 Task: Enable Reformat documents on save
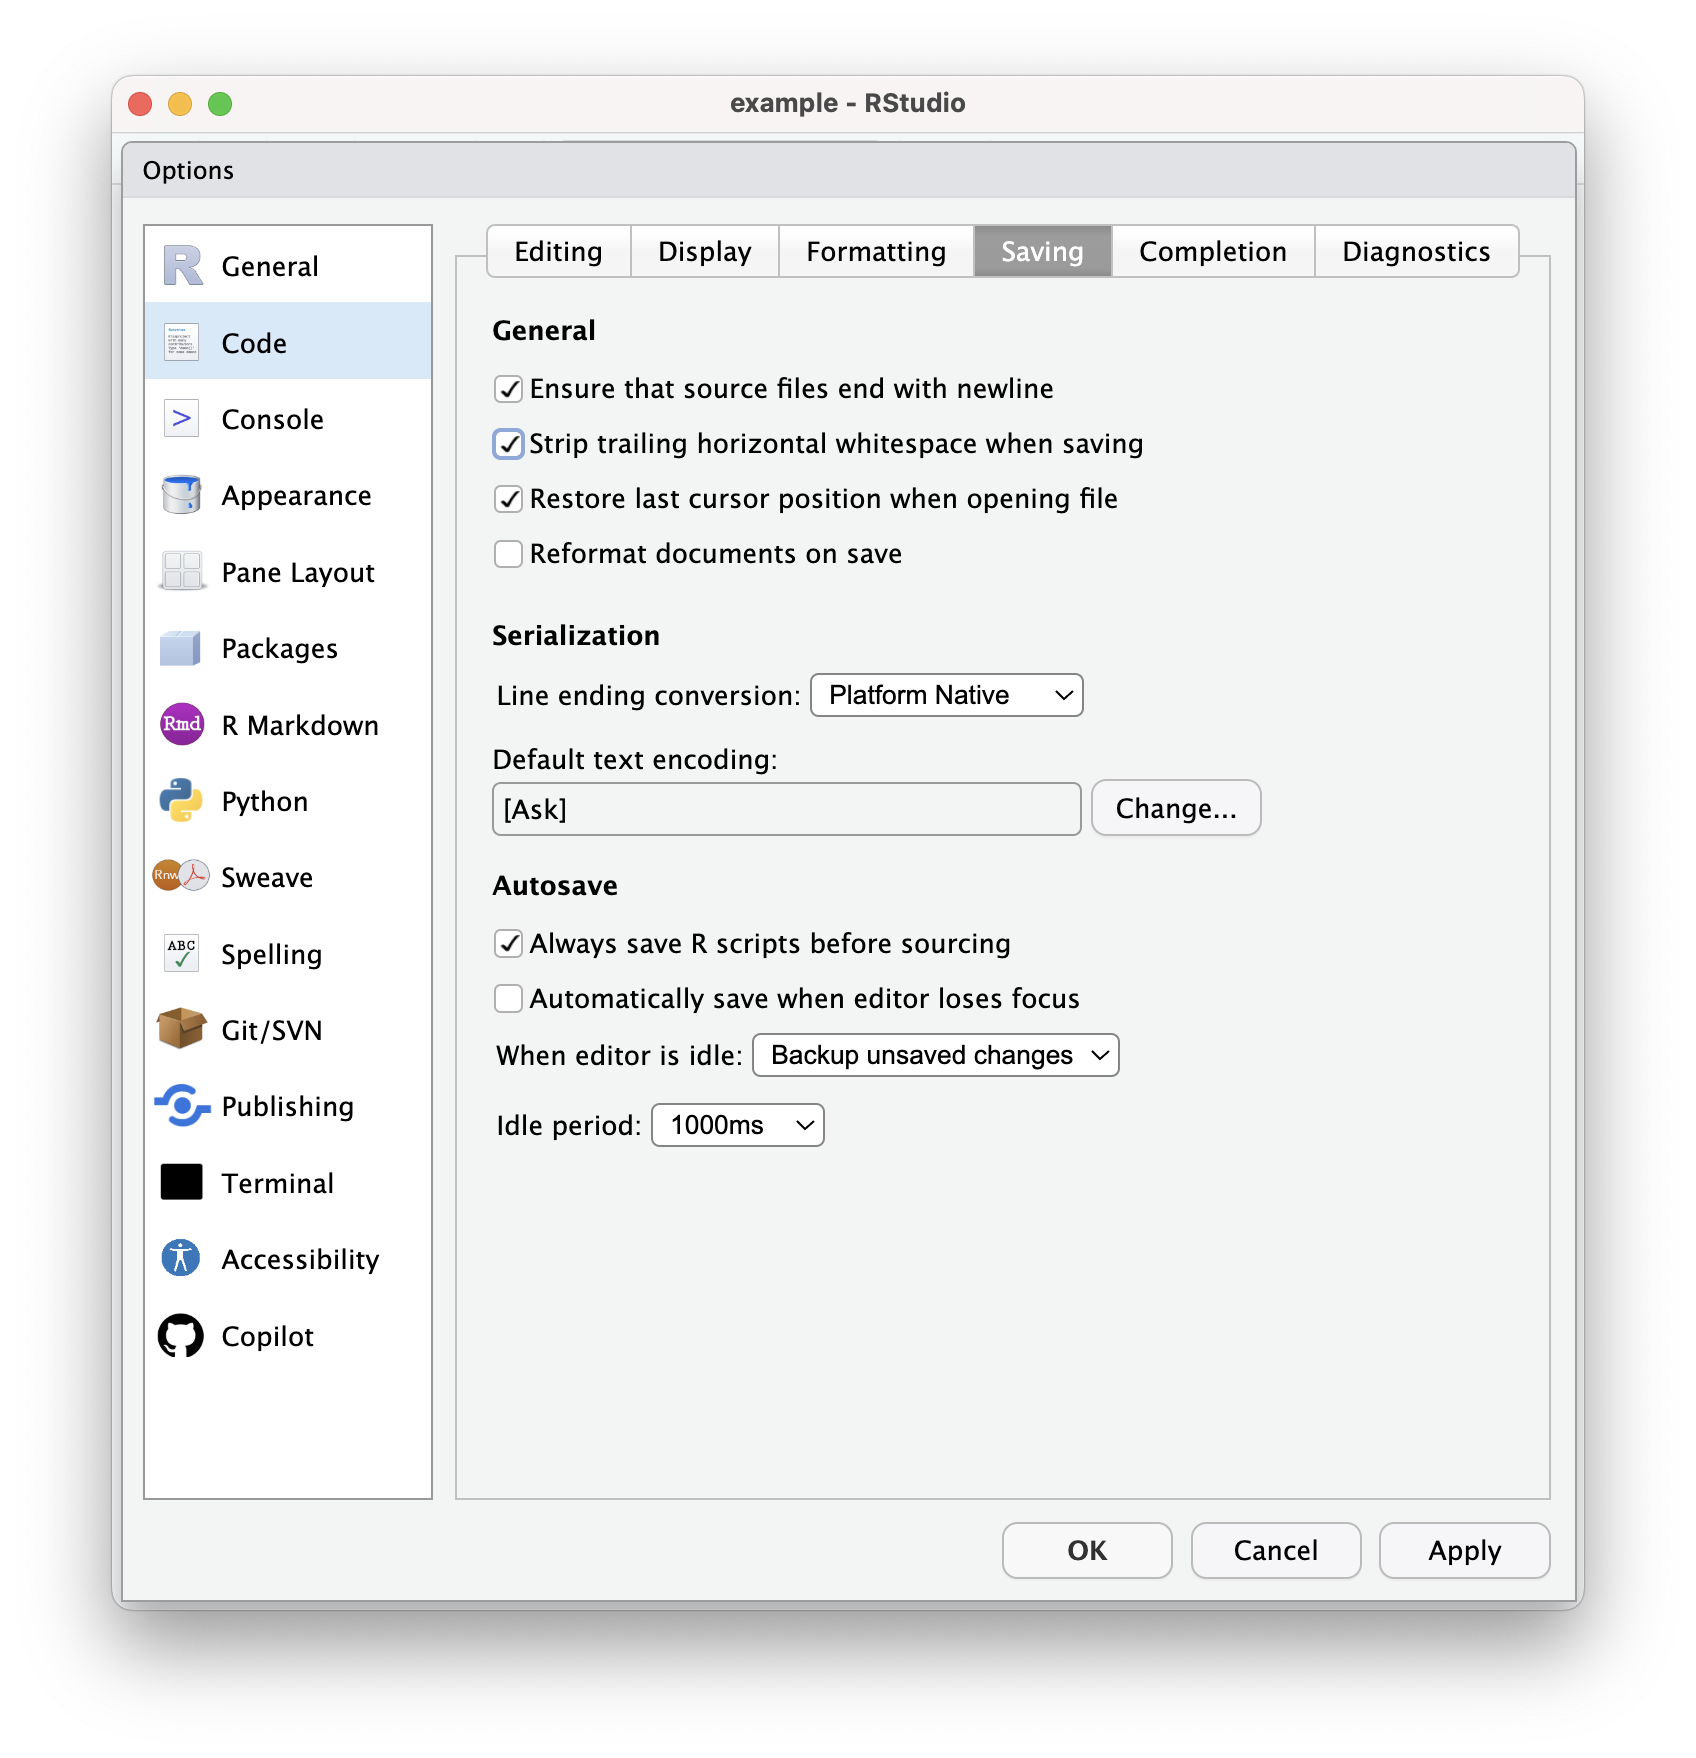(x=509, y=554)
